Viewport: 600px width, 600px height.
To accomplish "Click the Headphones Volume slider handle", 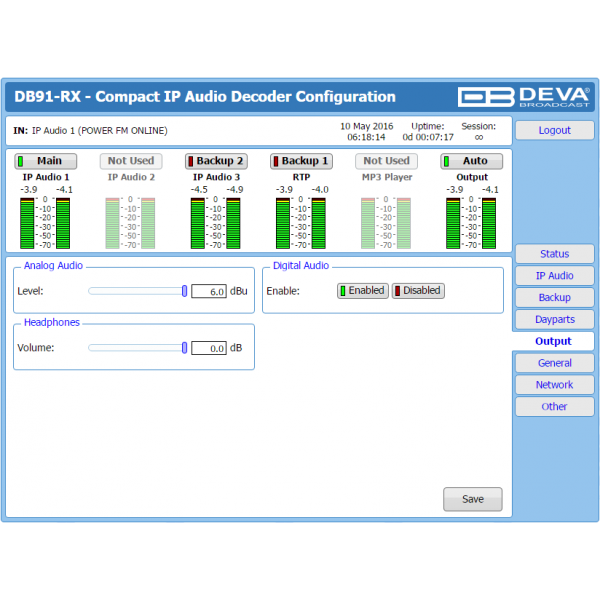I will (184, 348).
